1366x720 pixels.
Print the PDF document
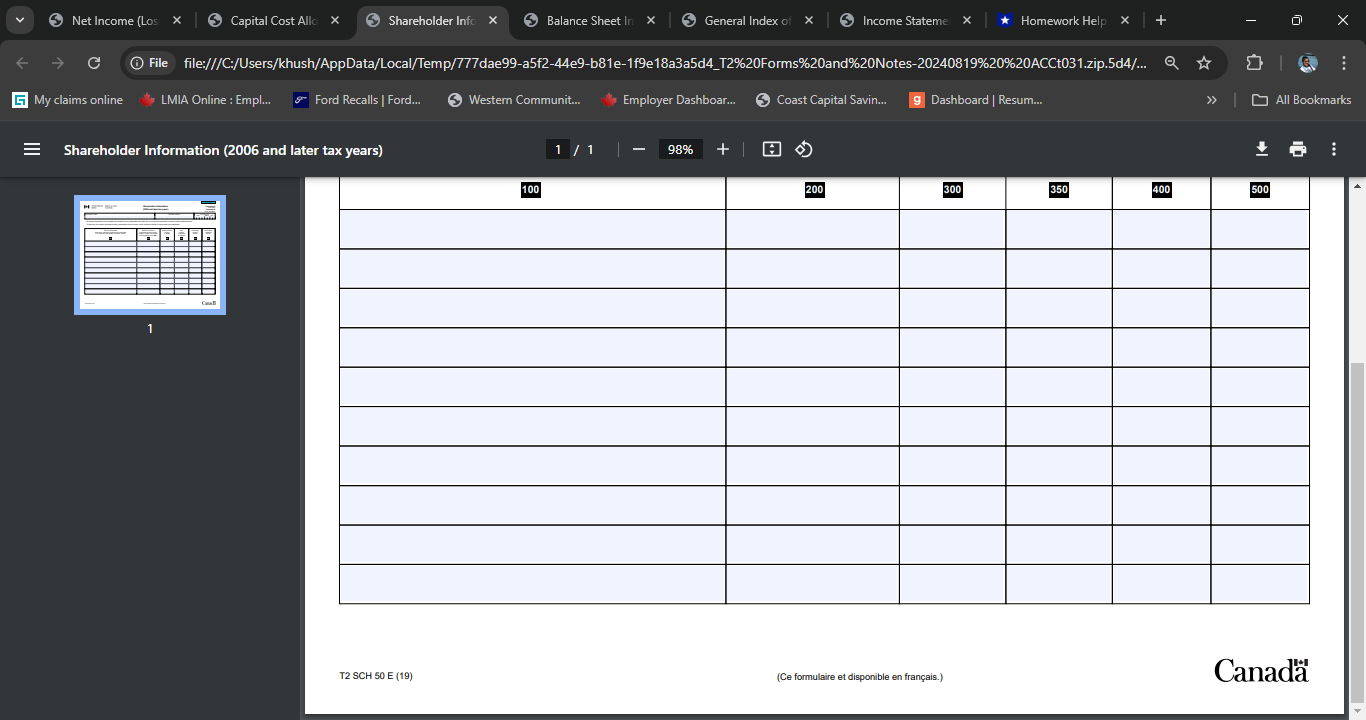click(x=1298, y=149)
